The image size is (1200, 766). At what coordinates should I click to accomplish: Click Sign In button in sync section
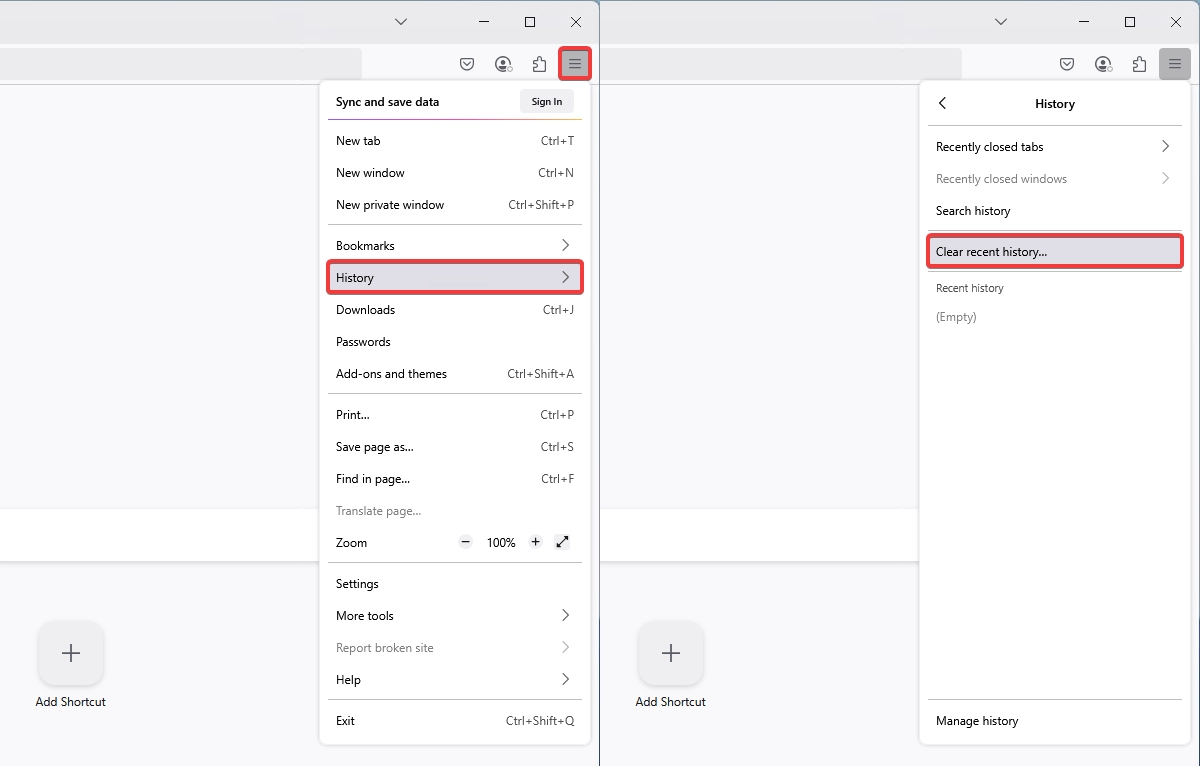click(x=547, y=101)
